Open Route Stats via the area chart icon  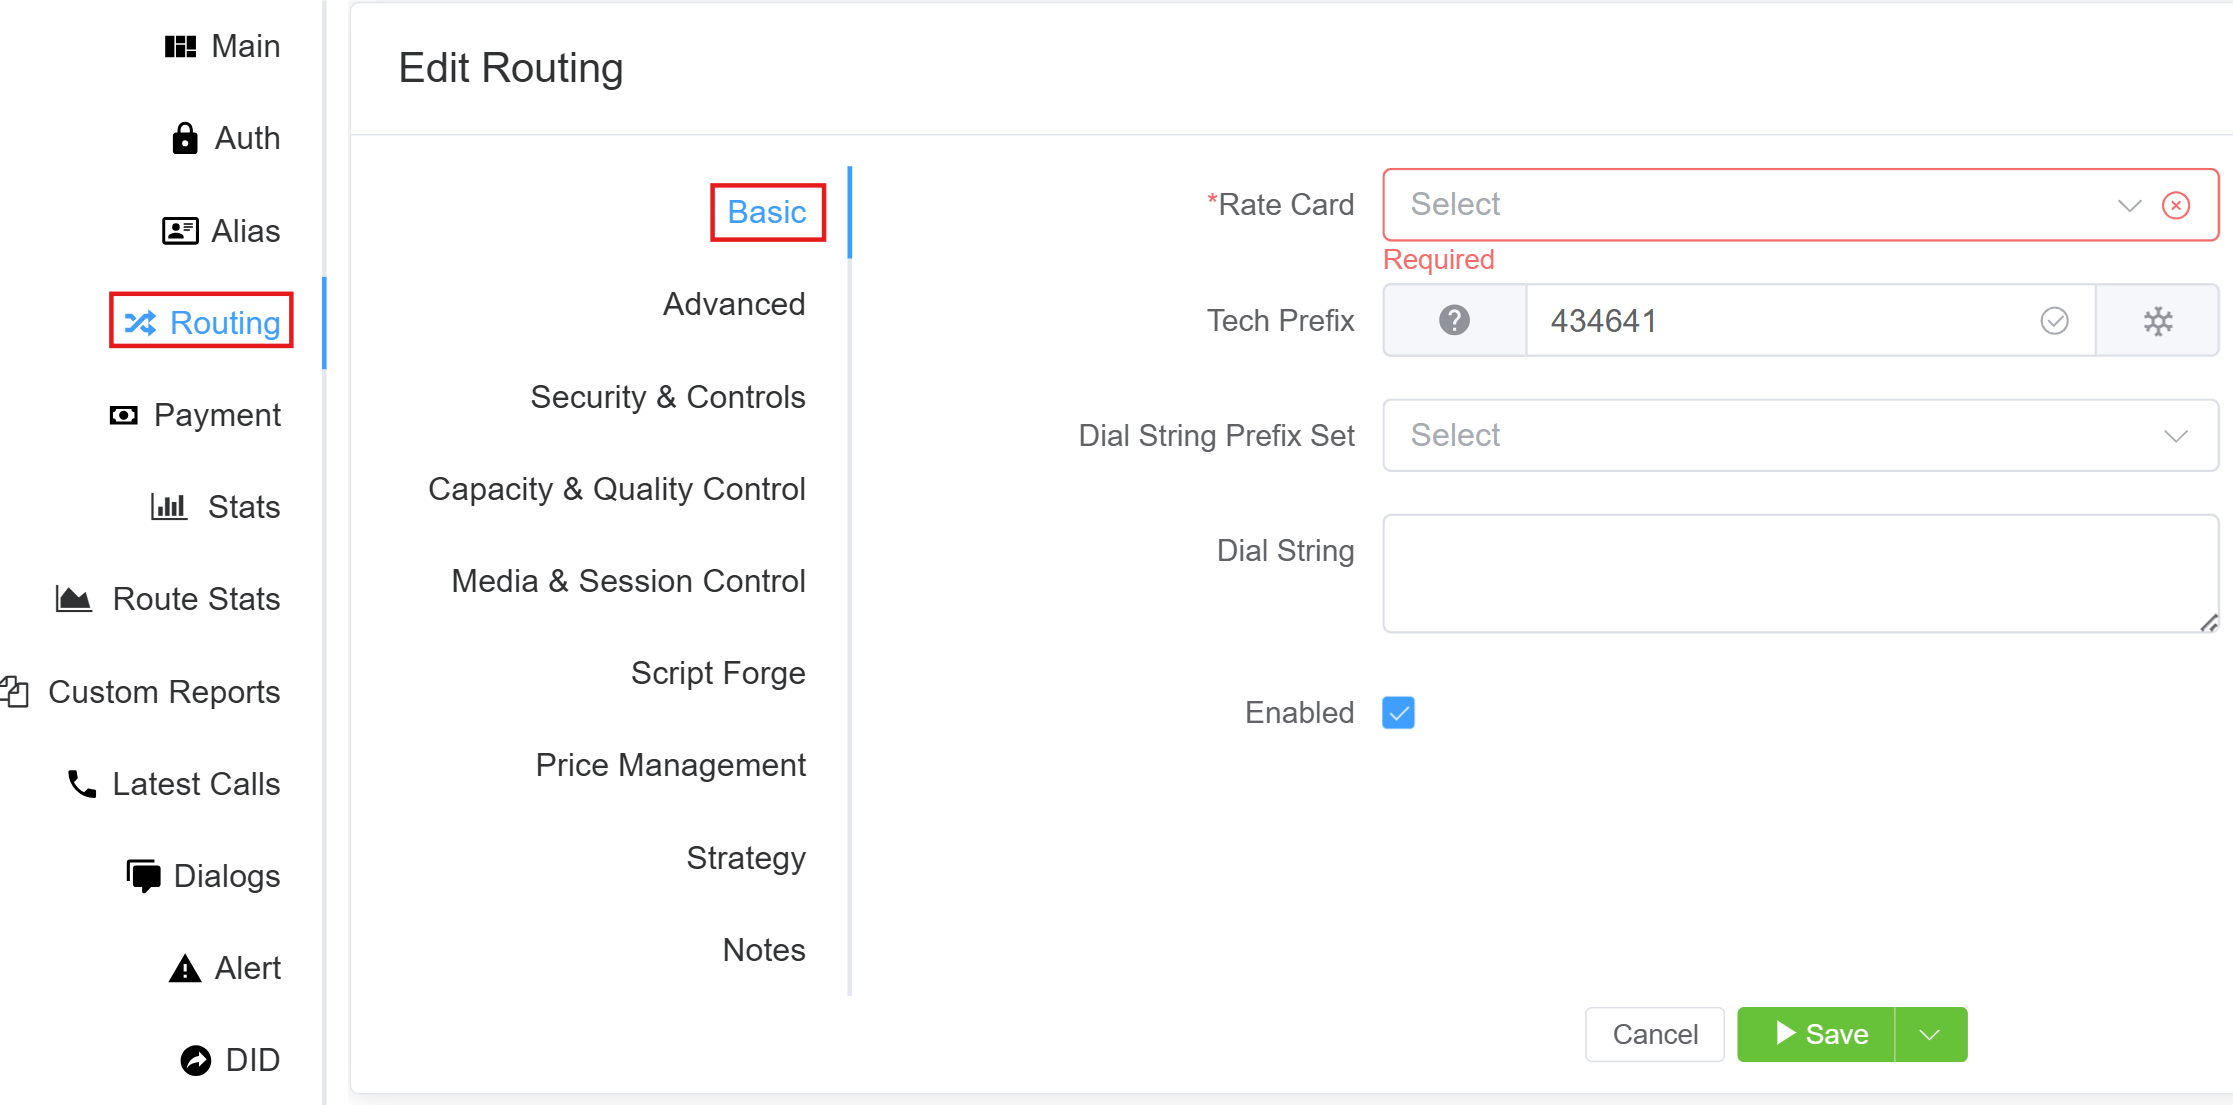(73, 599)
